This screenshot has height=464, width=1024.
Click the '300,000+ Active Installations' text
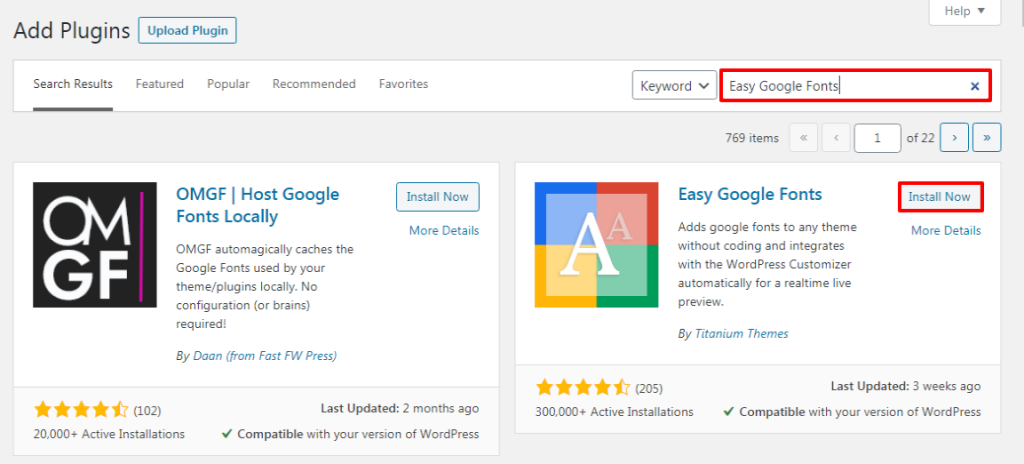click(614, 412)
